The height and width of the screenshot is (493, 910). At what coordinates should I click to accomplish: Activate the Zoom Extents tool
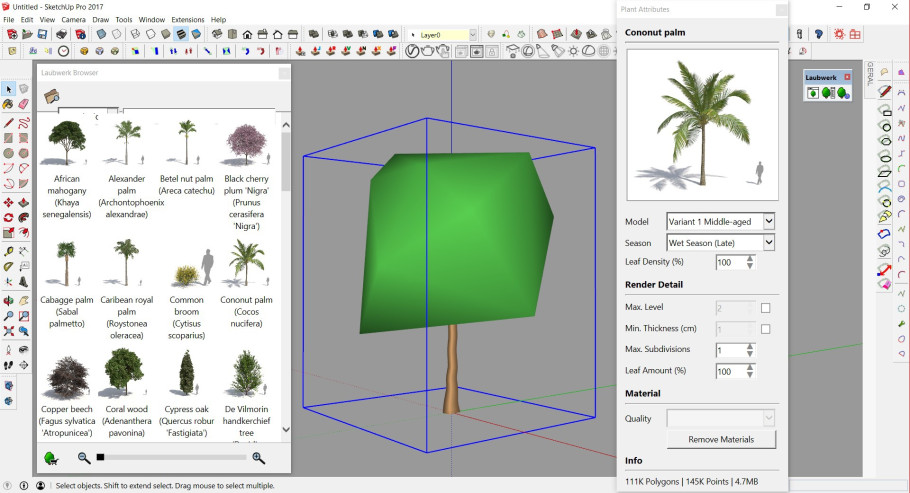[8, 331]
